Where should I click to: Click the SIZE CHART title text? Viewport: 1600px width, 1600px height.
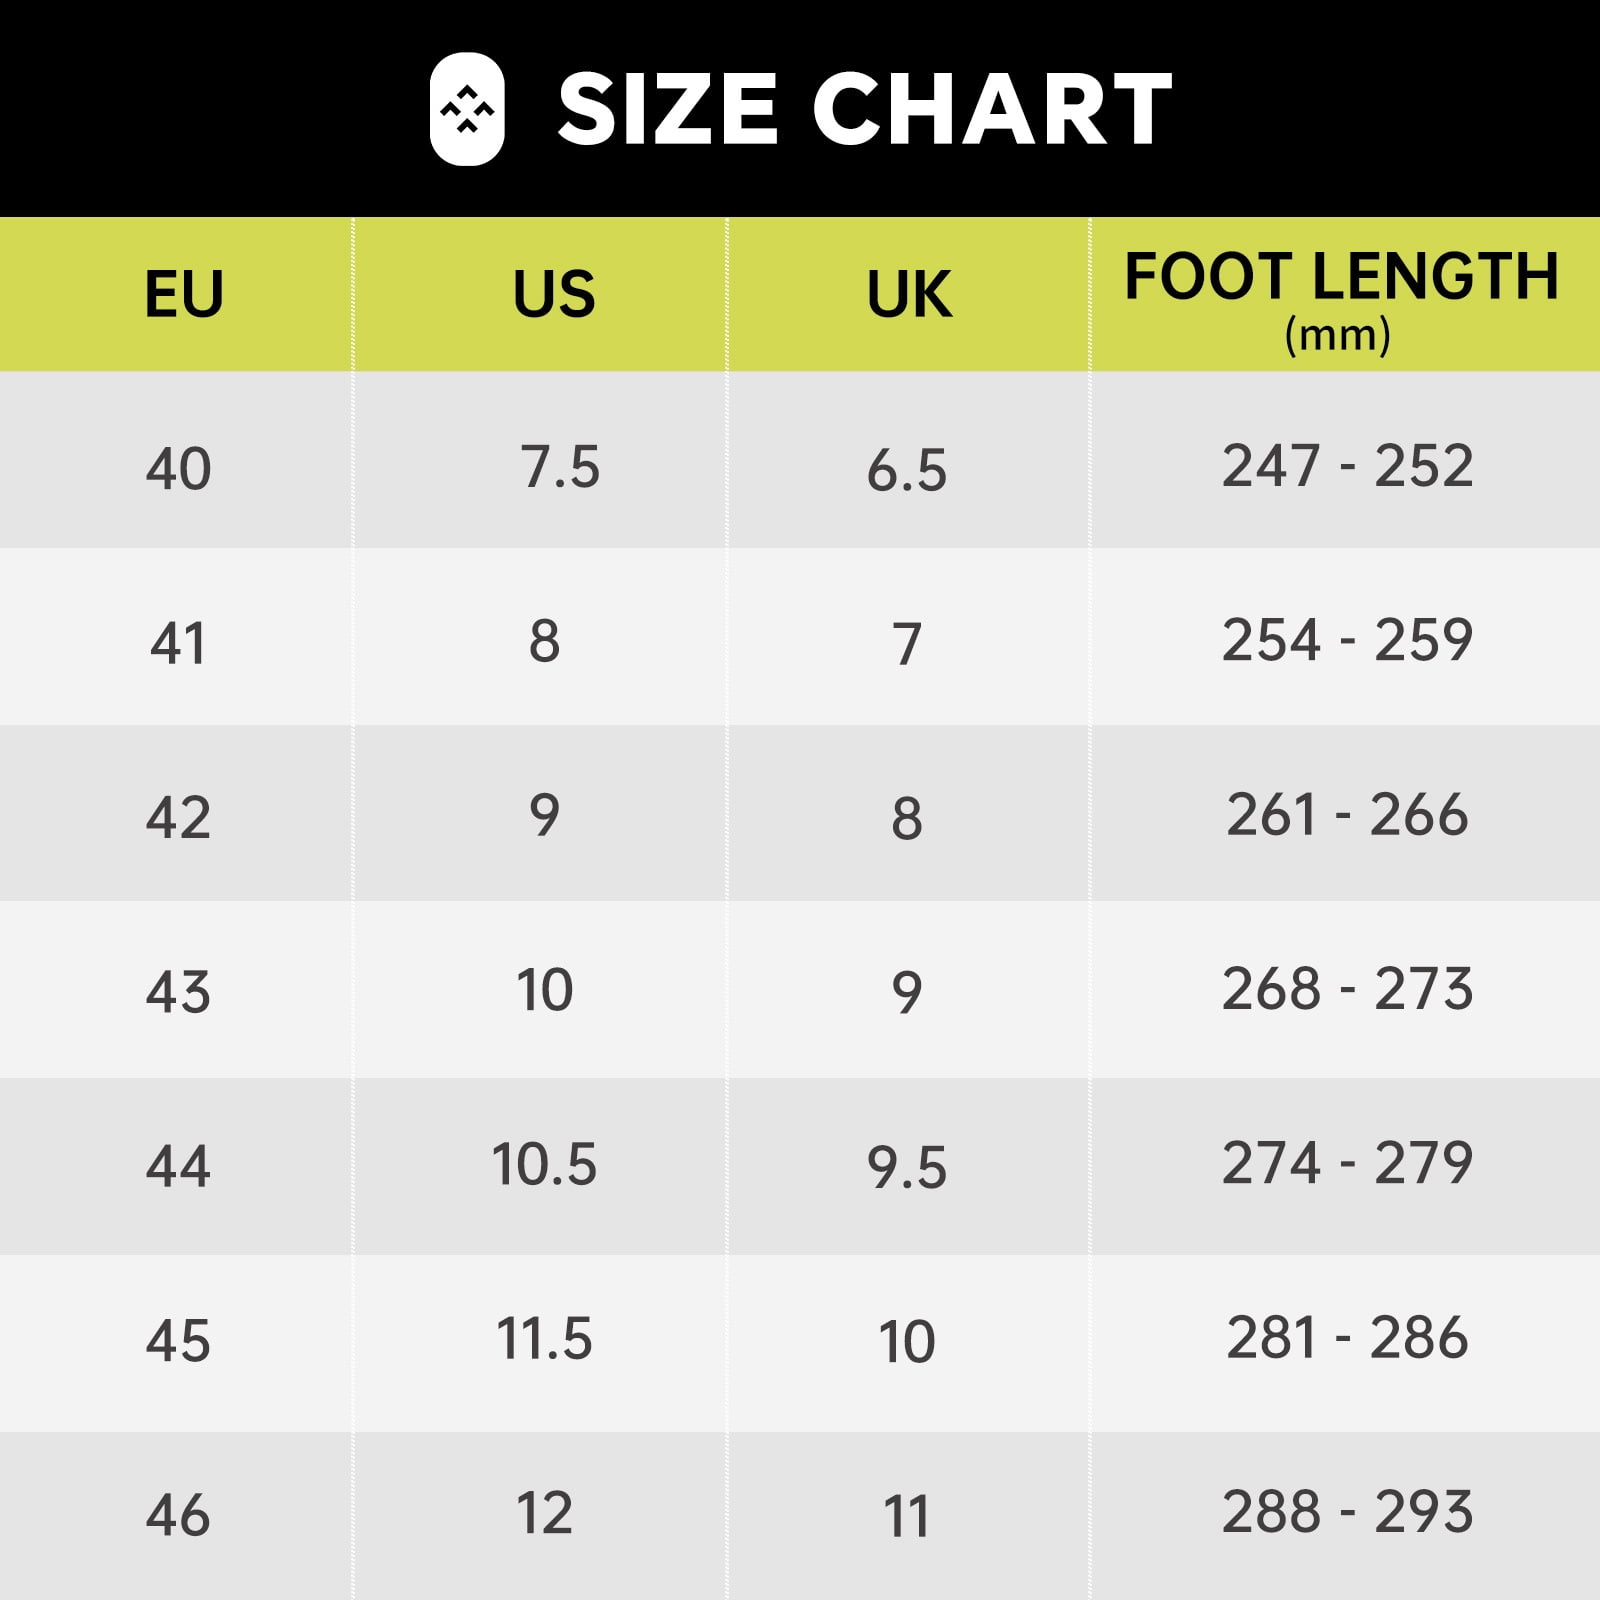(865, 109)
